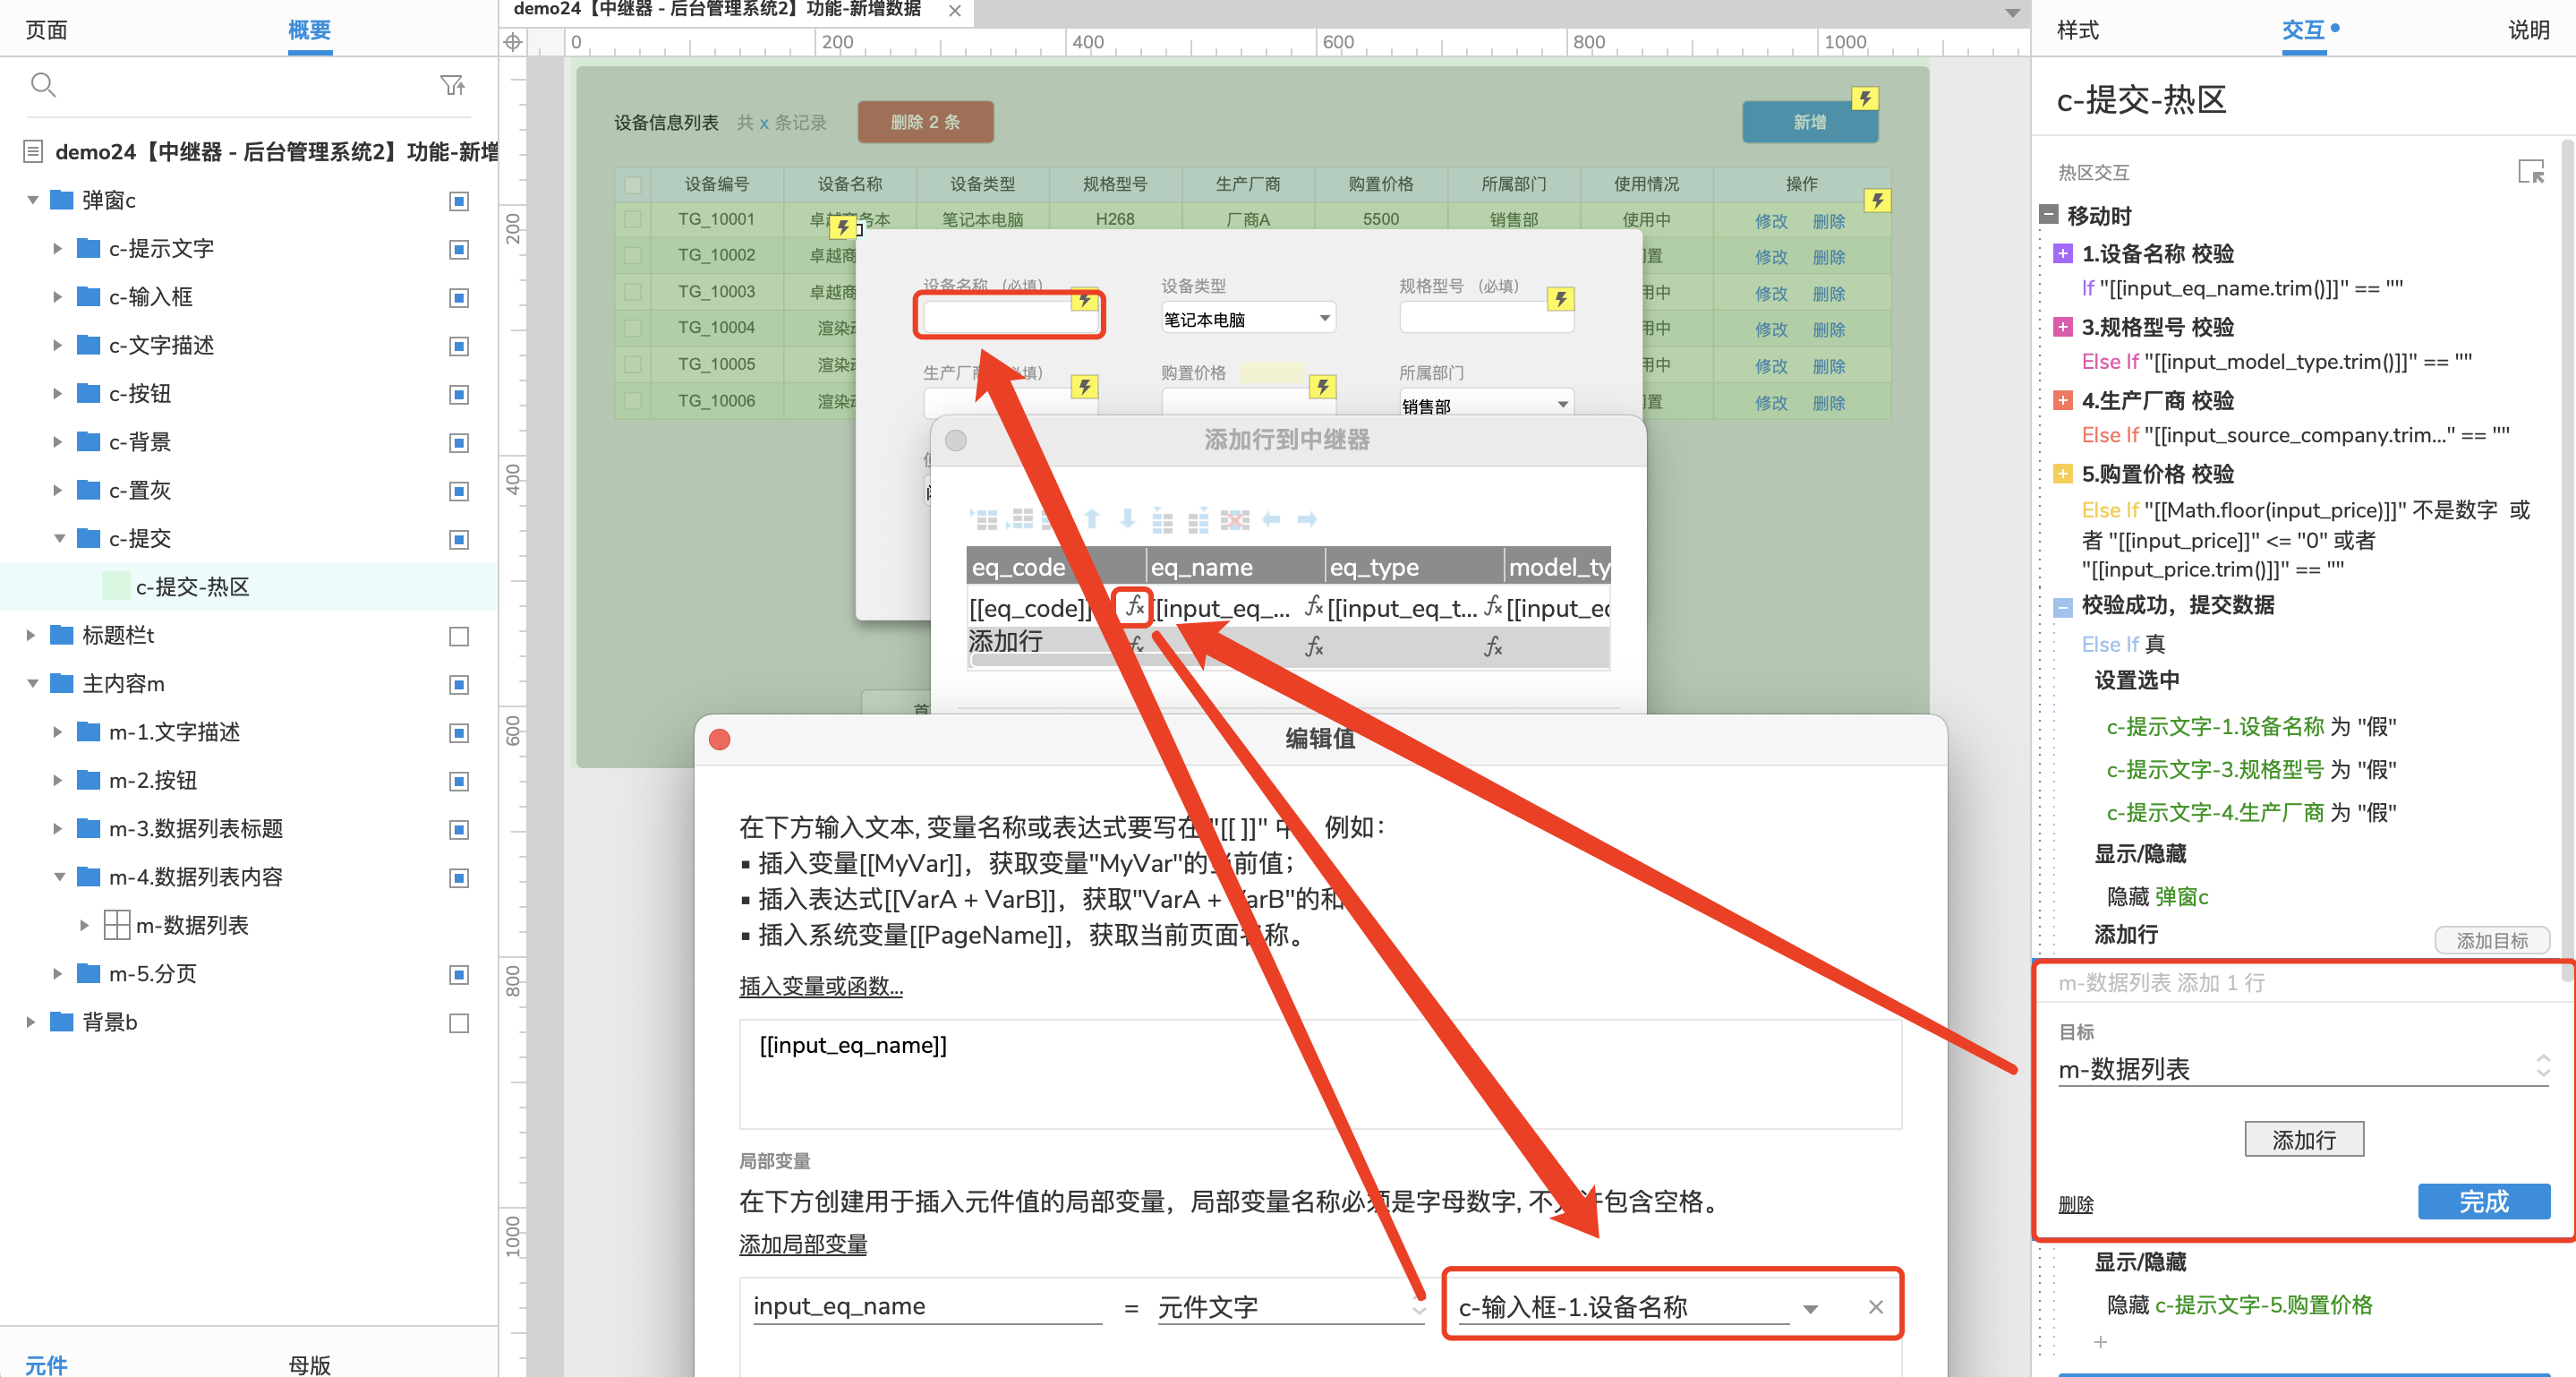
Task: Click the 添加局部变量 link
Action: 803,1244
